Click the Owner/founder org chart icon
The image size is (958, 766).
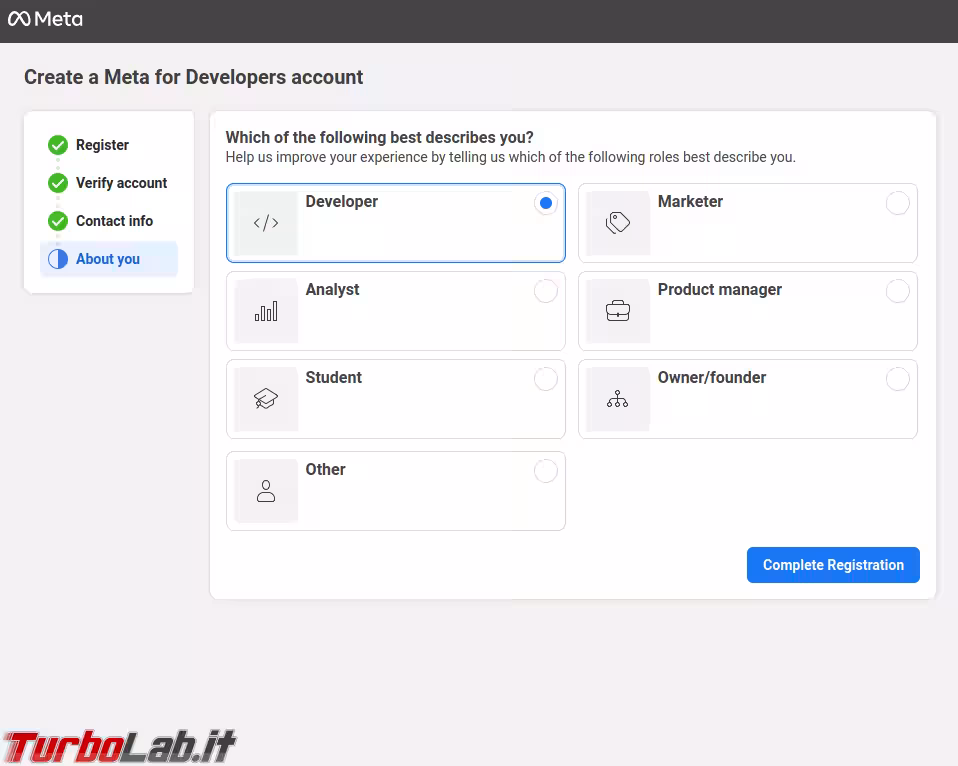[618, 399]
